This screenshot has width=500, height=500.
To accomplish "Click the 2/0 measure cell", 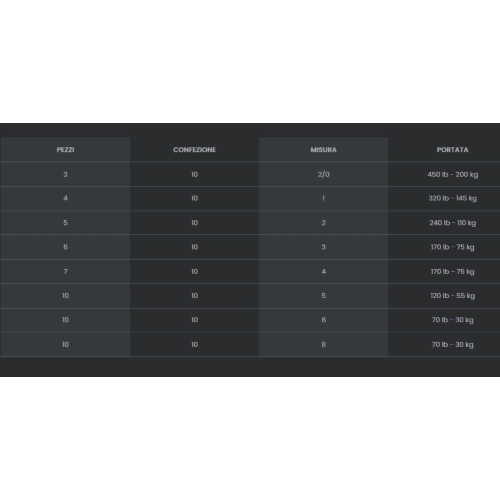I will 323,174.
